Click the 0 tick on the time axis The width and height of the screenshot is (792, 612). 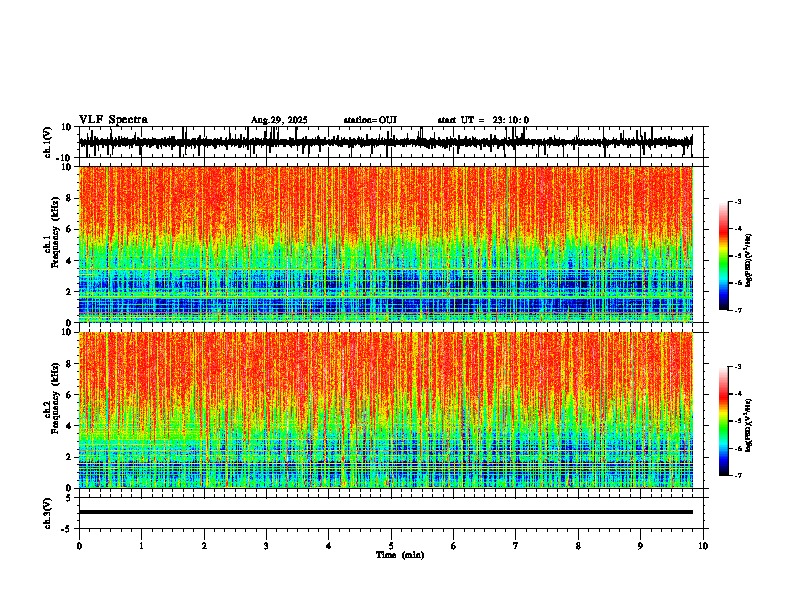point(79,546)
